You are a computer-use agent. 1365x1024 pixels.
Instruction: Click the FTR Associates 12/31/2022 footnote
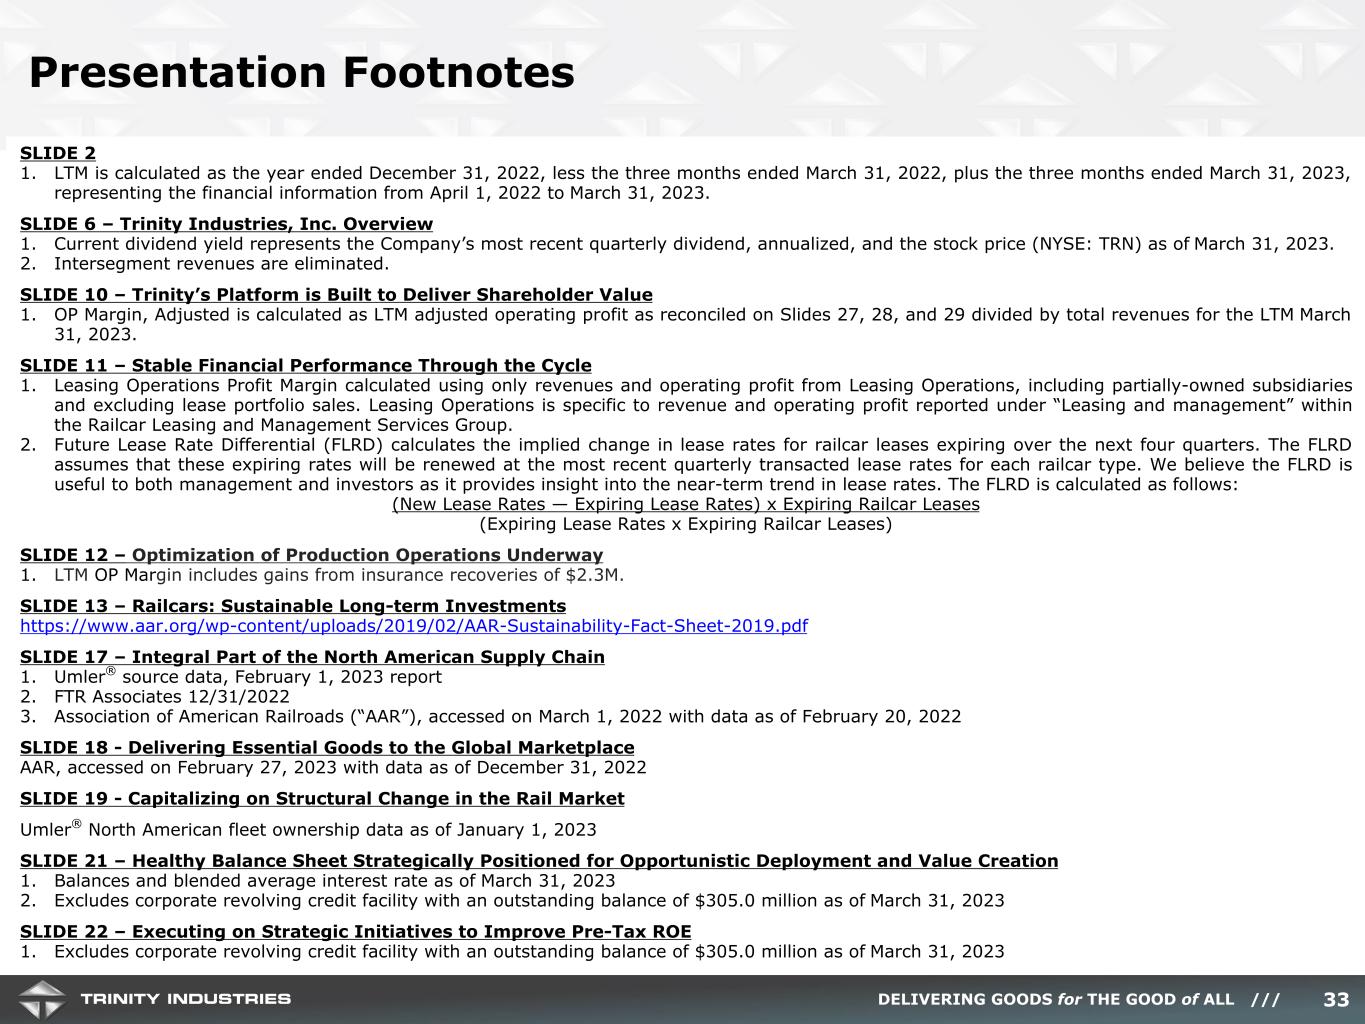coord(171,697)
